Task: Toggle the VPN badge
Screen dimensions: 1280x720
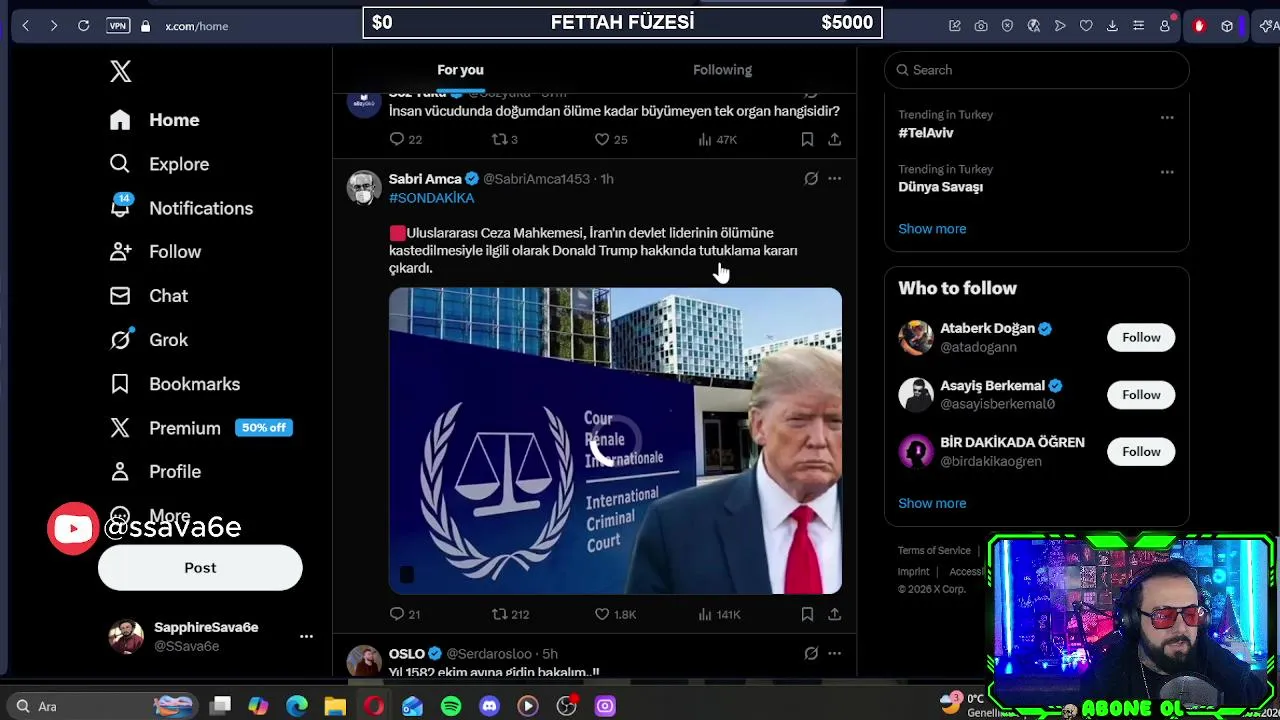Action: coord(118,26)
